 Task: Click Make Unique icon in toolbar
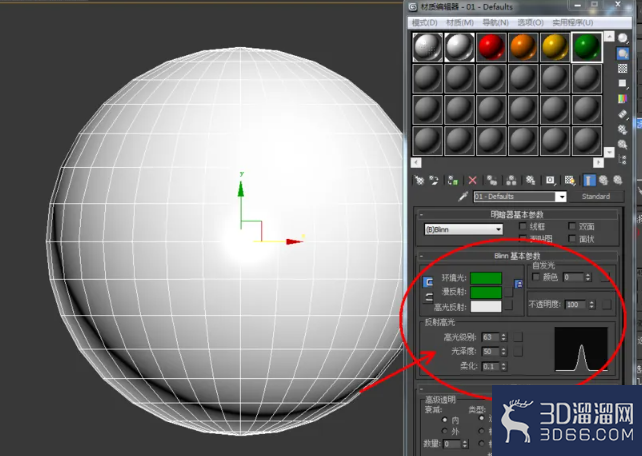[511, 180]
